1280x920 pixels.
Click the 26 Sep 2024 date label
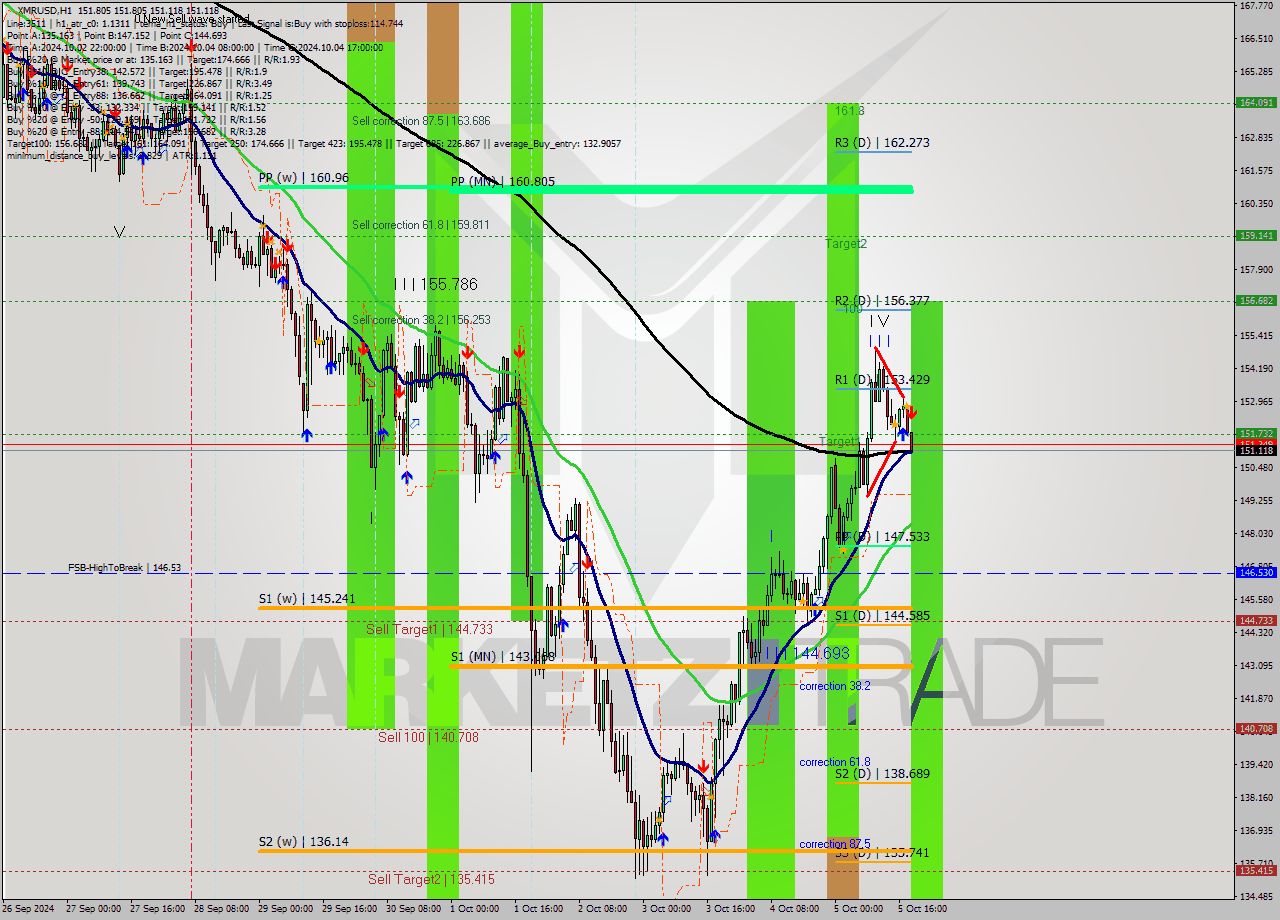point(27,909)
